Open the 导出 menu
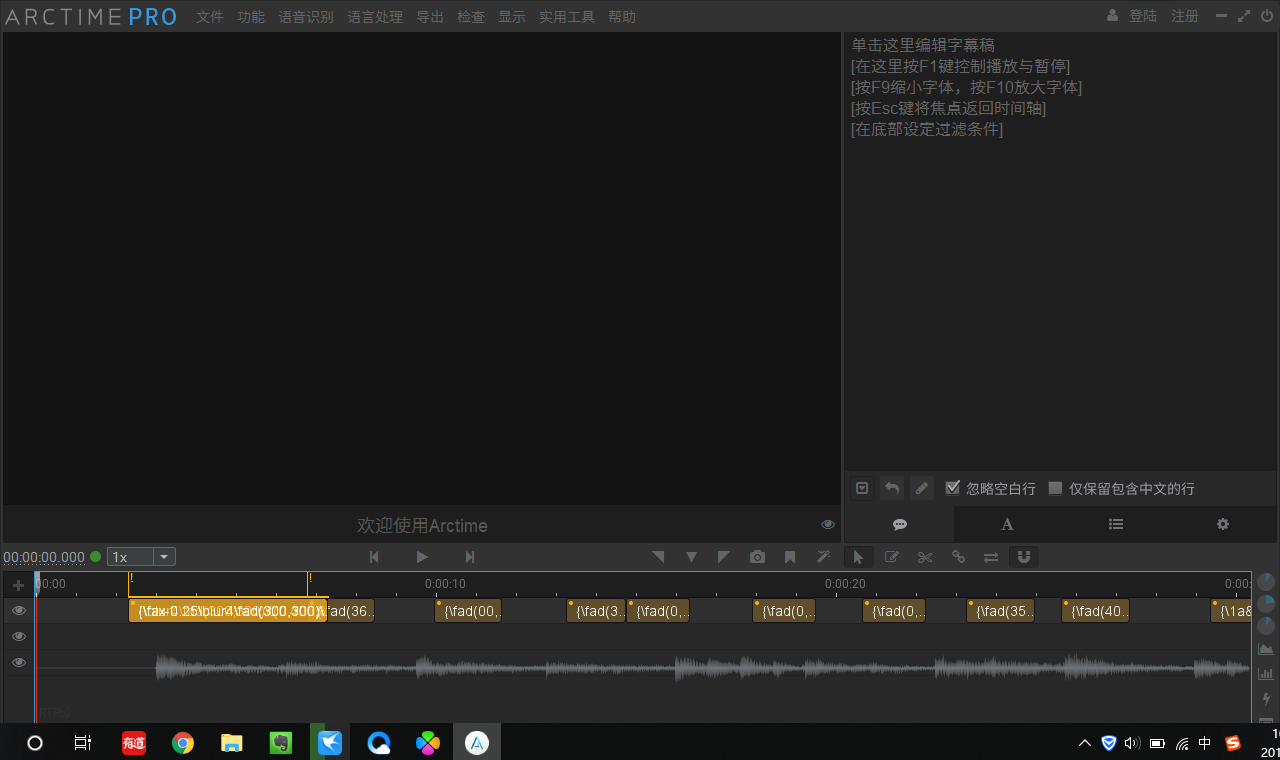Image resolution: width=1280 pixels, height=760 pixels. (x=430, y=17)
